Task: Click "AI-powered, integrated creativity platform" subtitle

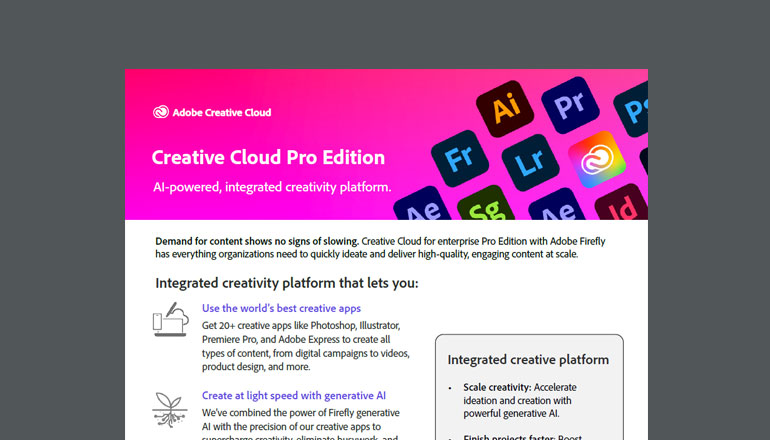Action: click(271, 186)
